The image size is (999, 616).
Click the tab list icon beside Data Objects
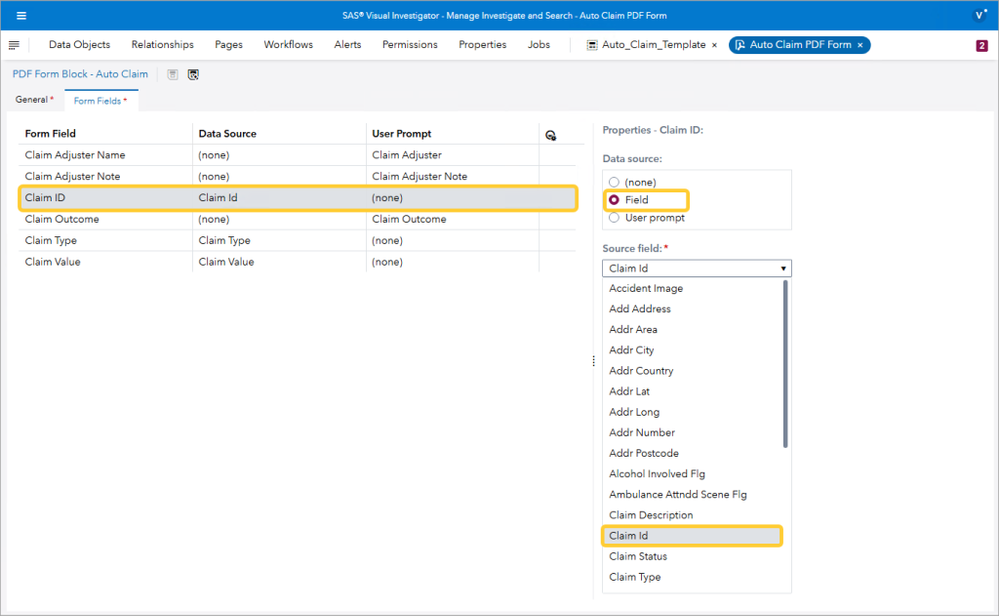point(14,45)
